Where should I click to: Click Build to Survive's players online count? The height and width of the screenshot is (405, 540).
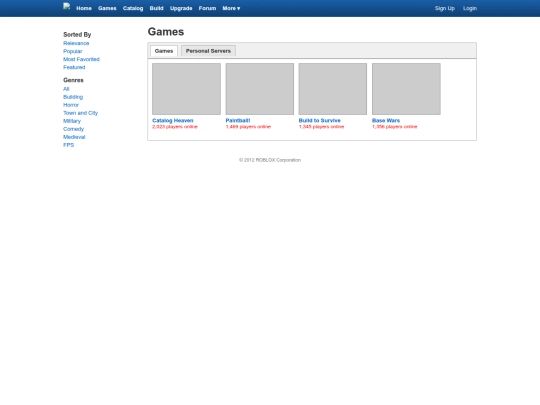[321, 127]
